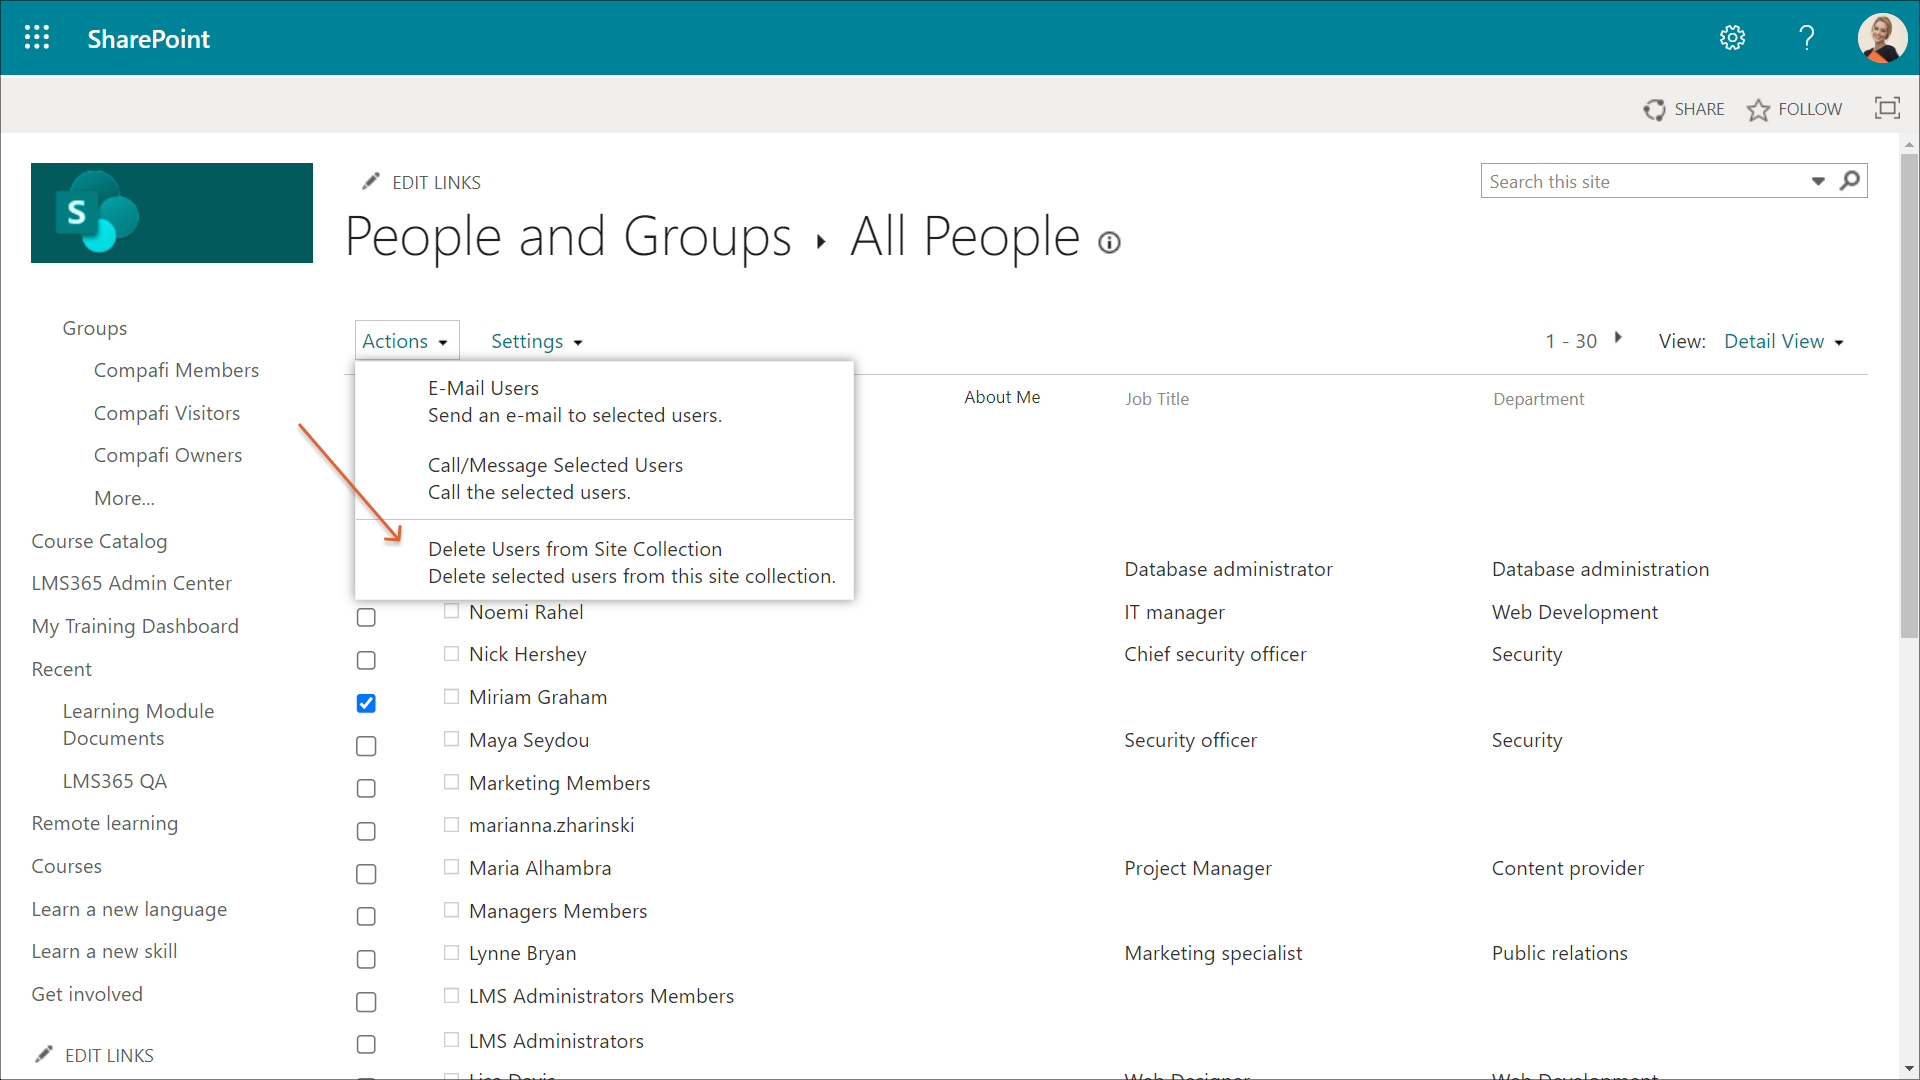1920x1080 pixels.
Task: Click the help question mark icon
Action: (x=1806, y=38)
